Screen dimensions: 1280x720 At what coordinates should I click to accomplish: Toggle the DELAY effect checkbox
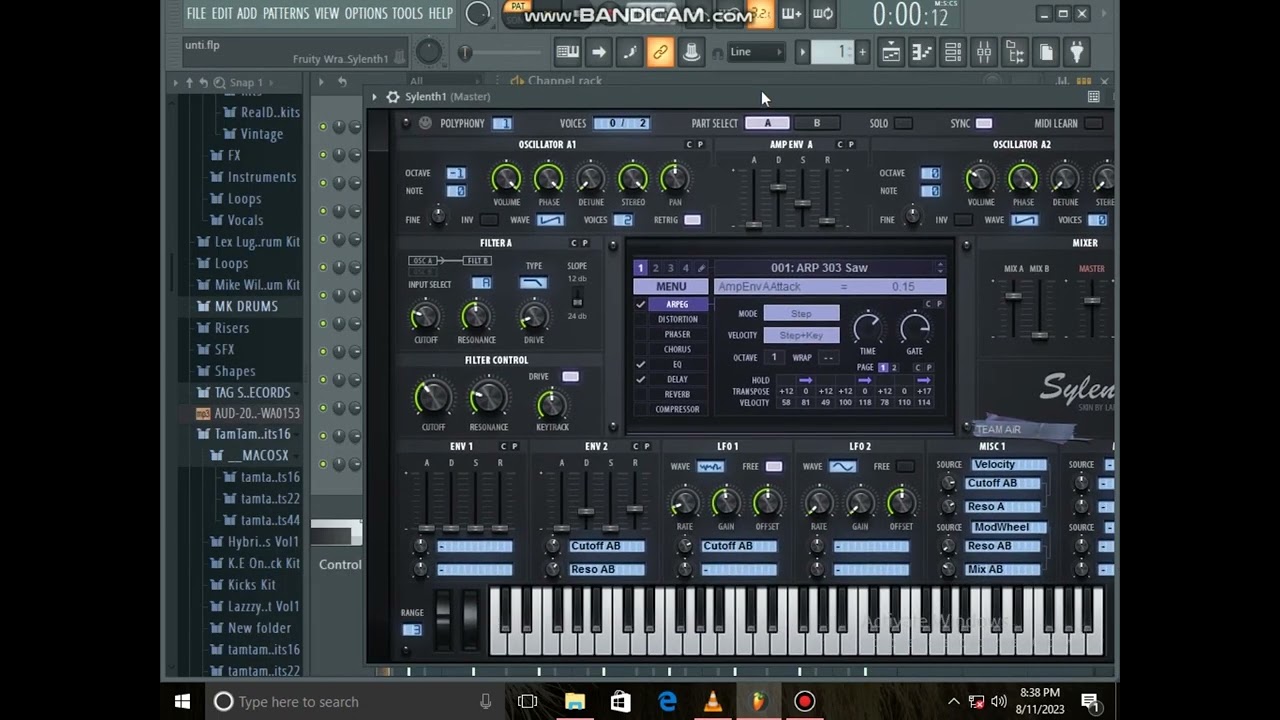[x=640, y=379]
